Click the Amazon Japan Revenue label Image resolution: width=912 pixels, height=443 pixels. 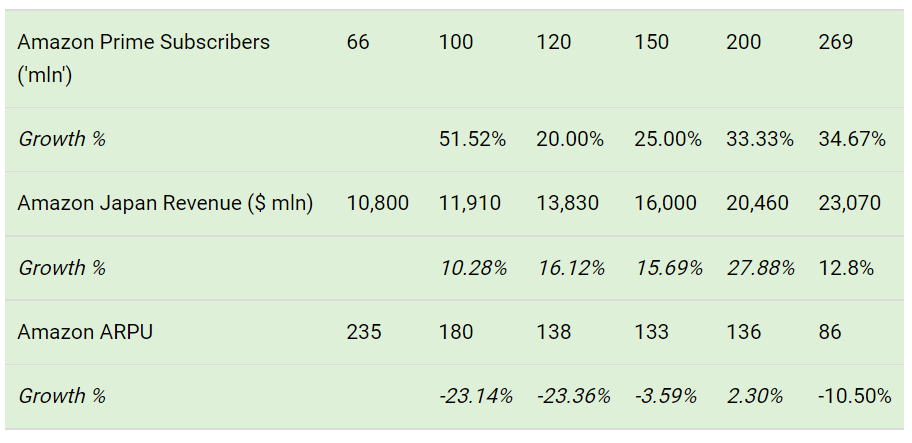(x=165, y=203)
